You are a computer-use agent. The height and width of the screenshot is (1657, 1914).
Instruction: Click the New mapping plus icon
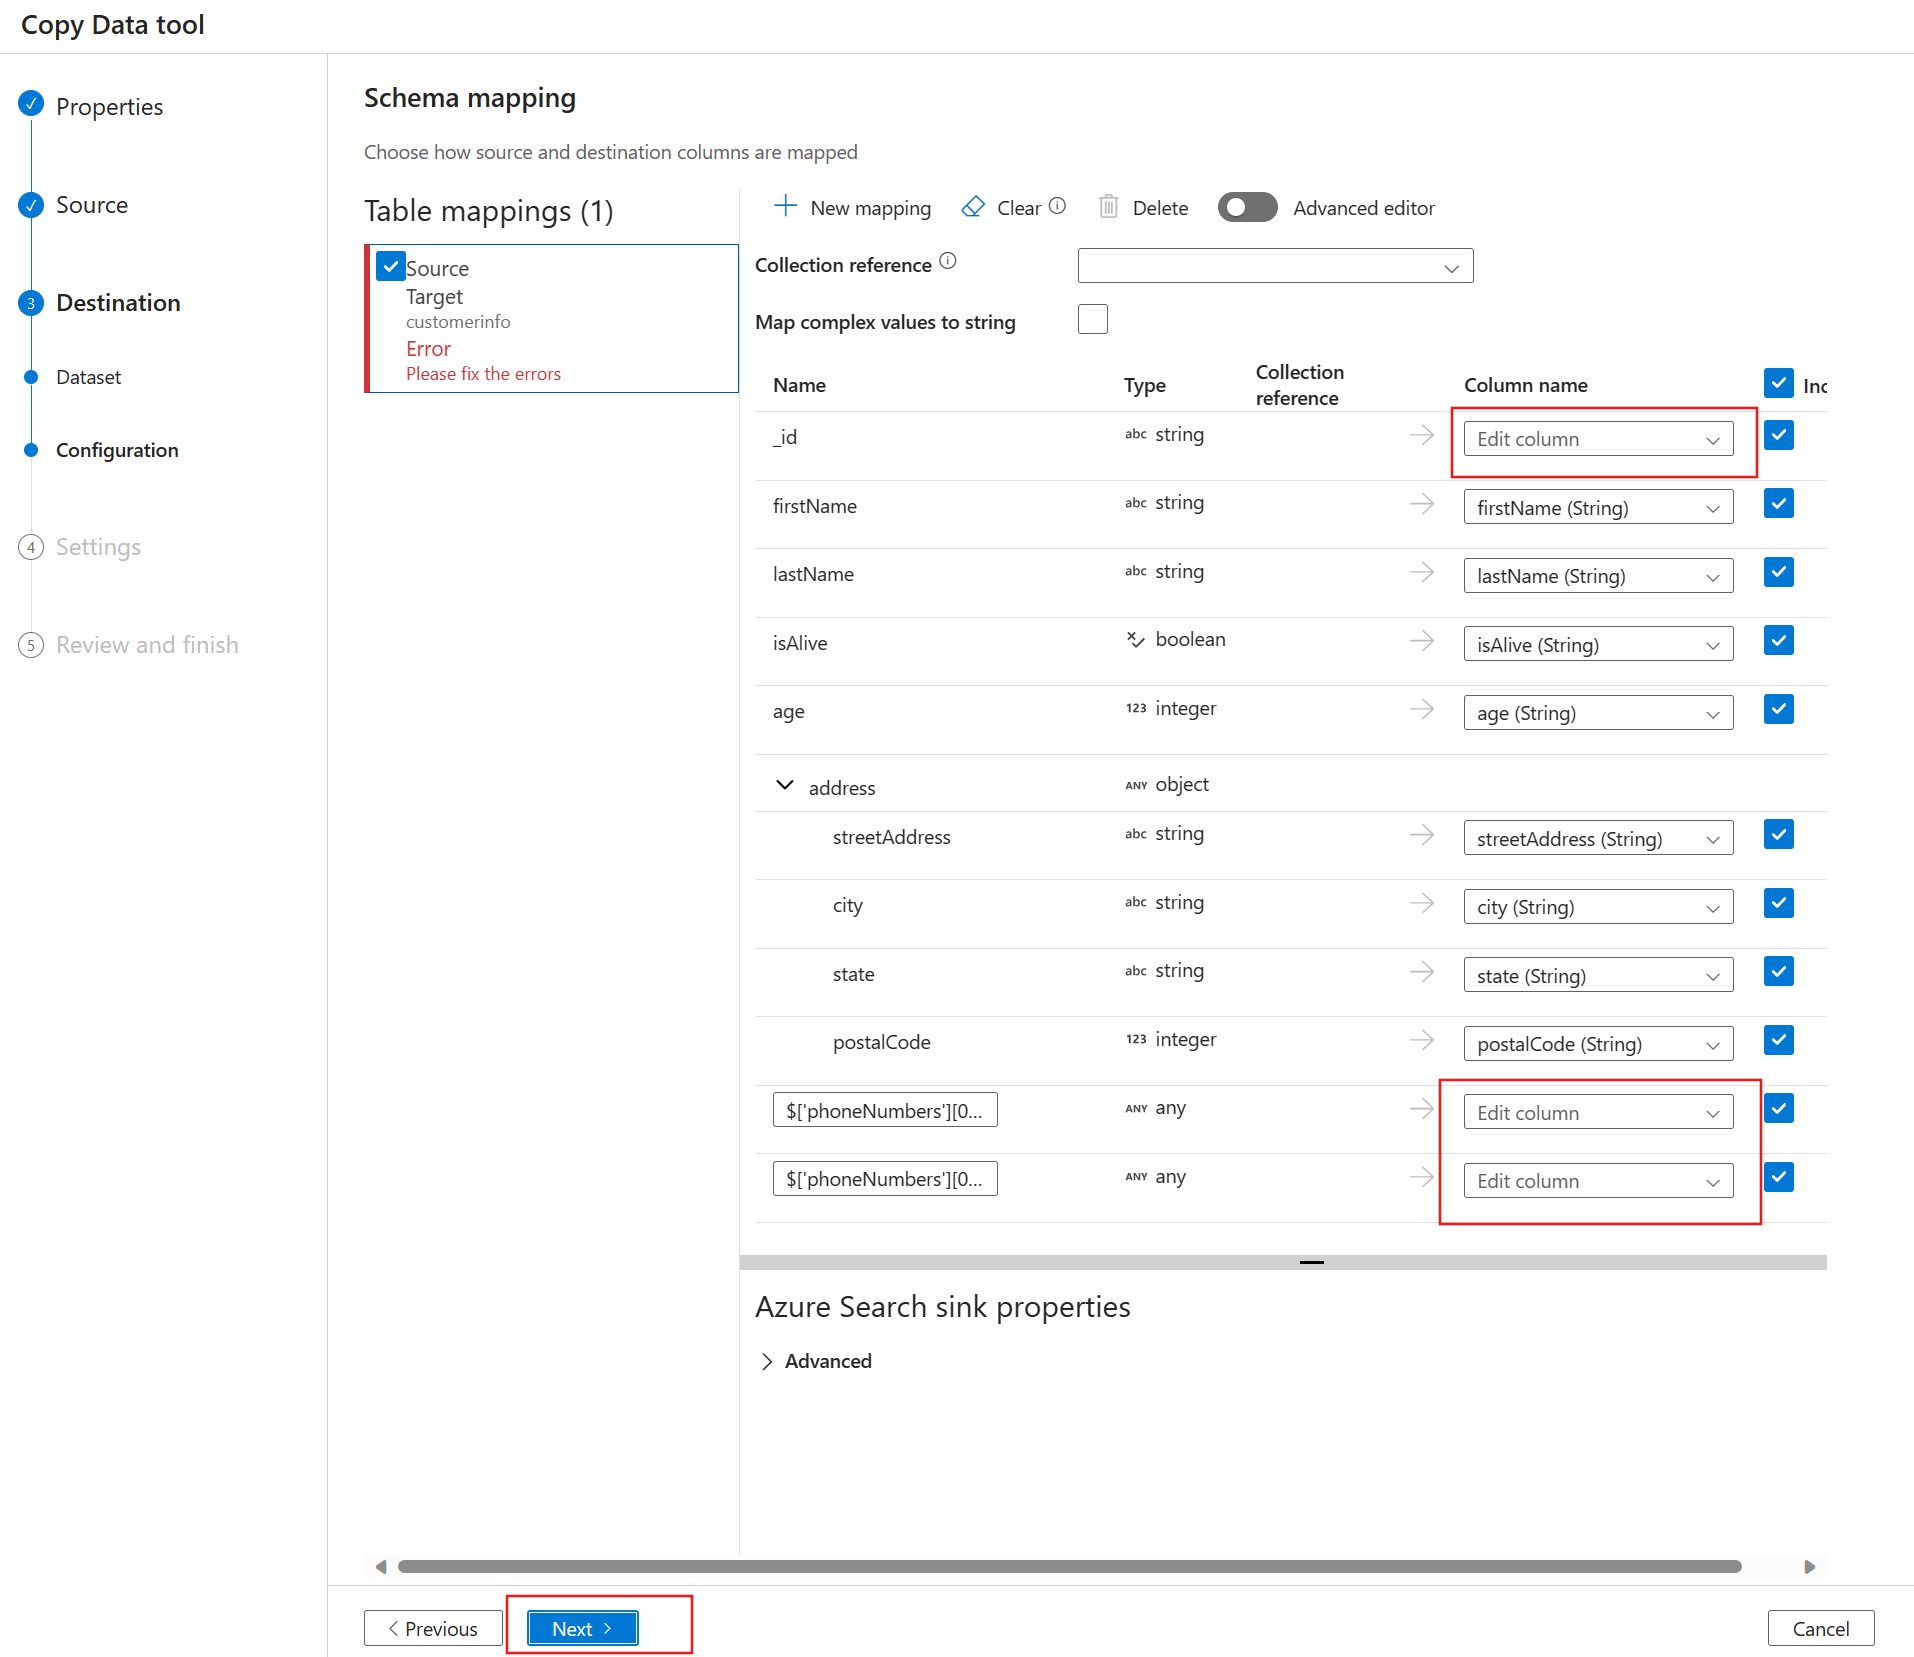click(785, 207)
